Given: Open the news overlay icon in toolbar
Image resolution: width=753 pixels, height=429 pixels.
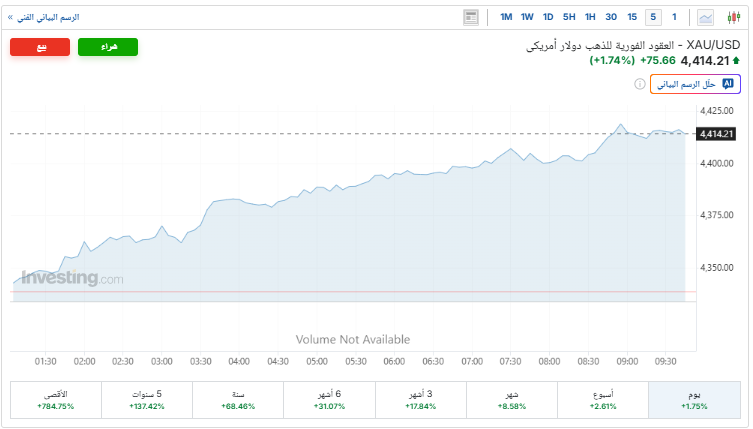Looking at the screenshot, I should (x=471, y=17).
